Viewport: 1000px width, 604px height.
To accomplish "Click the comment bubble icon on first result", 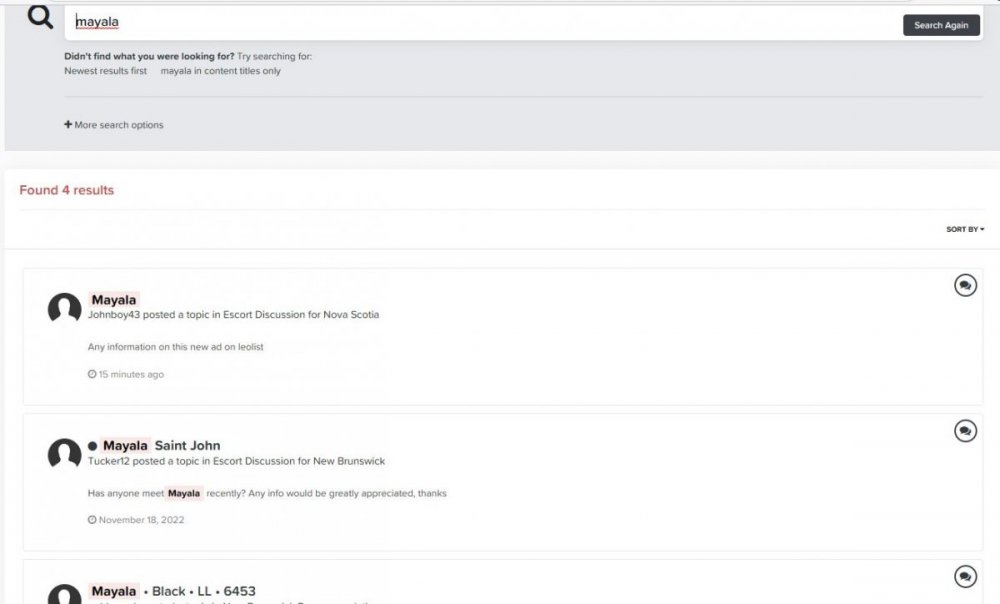I will [x=965, y=286].
